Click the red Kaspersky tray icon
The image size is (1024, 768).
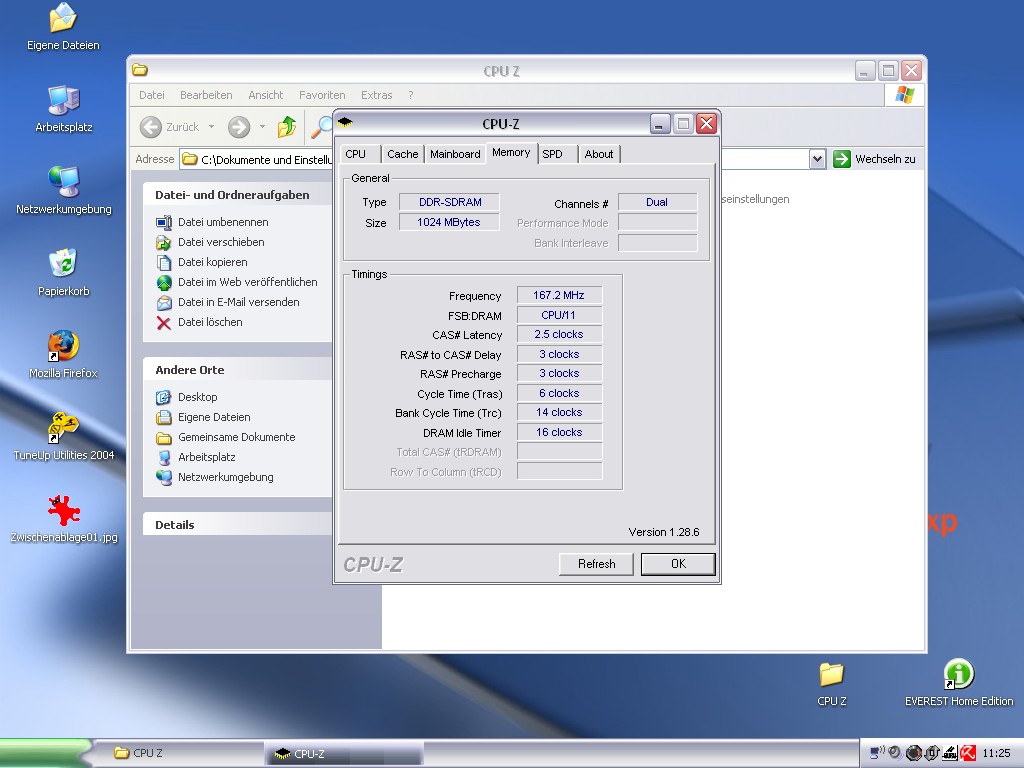coord(968,753)
